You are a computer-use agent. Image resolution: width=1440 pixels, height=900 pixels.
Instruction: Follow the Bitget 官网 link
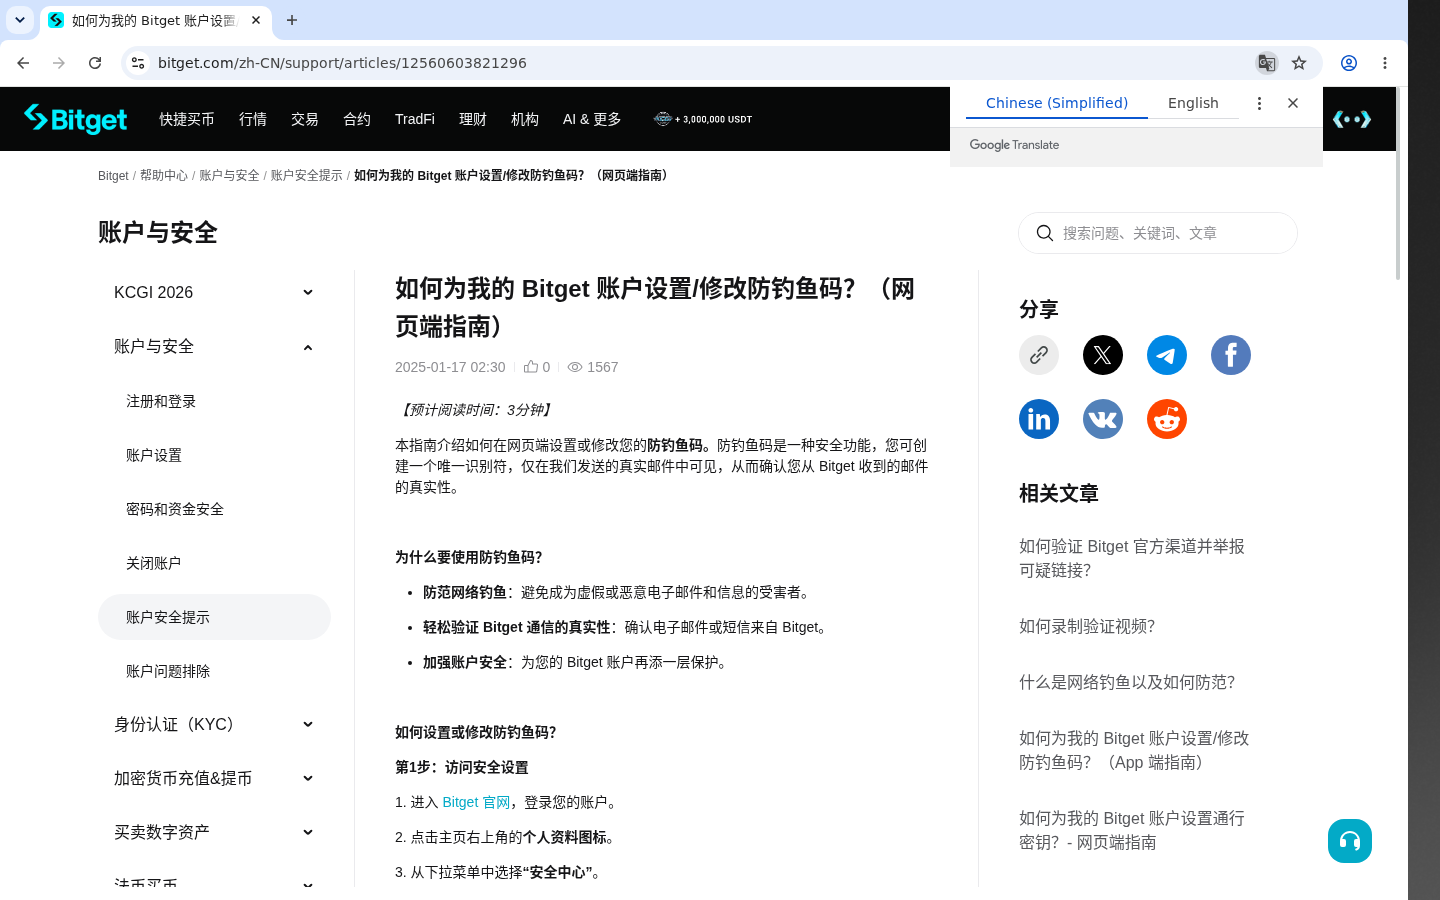[x=476, y=802]
